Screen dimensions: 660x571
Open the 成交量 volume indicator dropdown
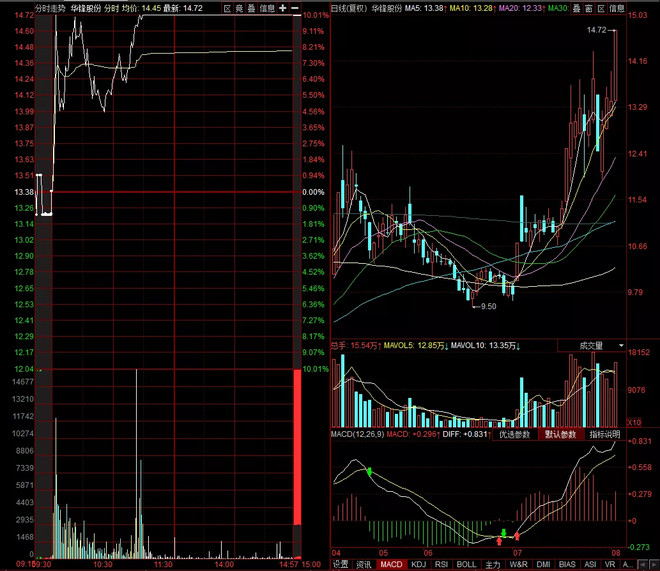(x=591, y=346)
